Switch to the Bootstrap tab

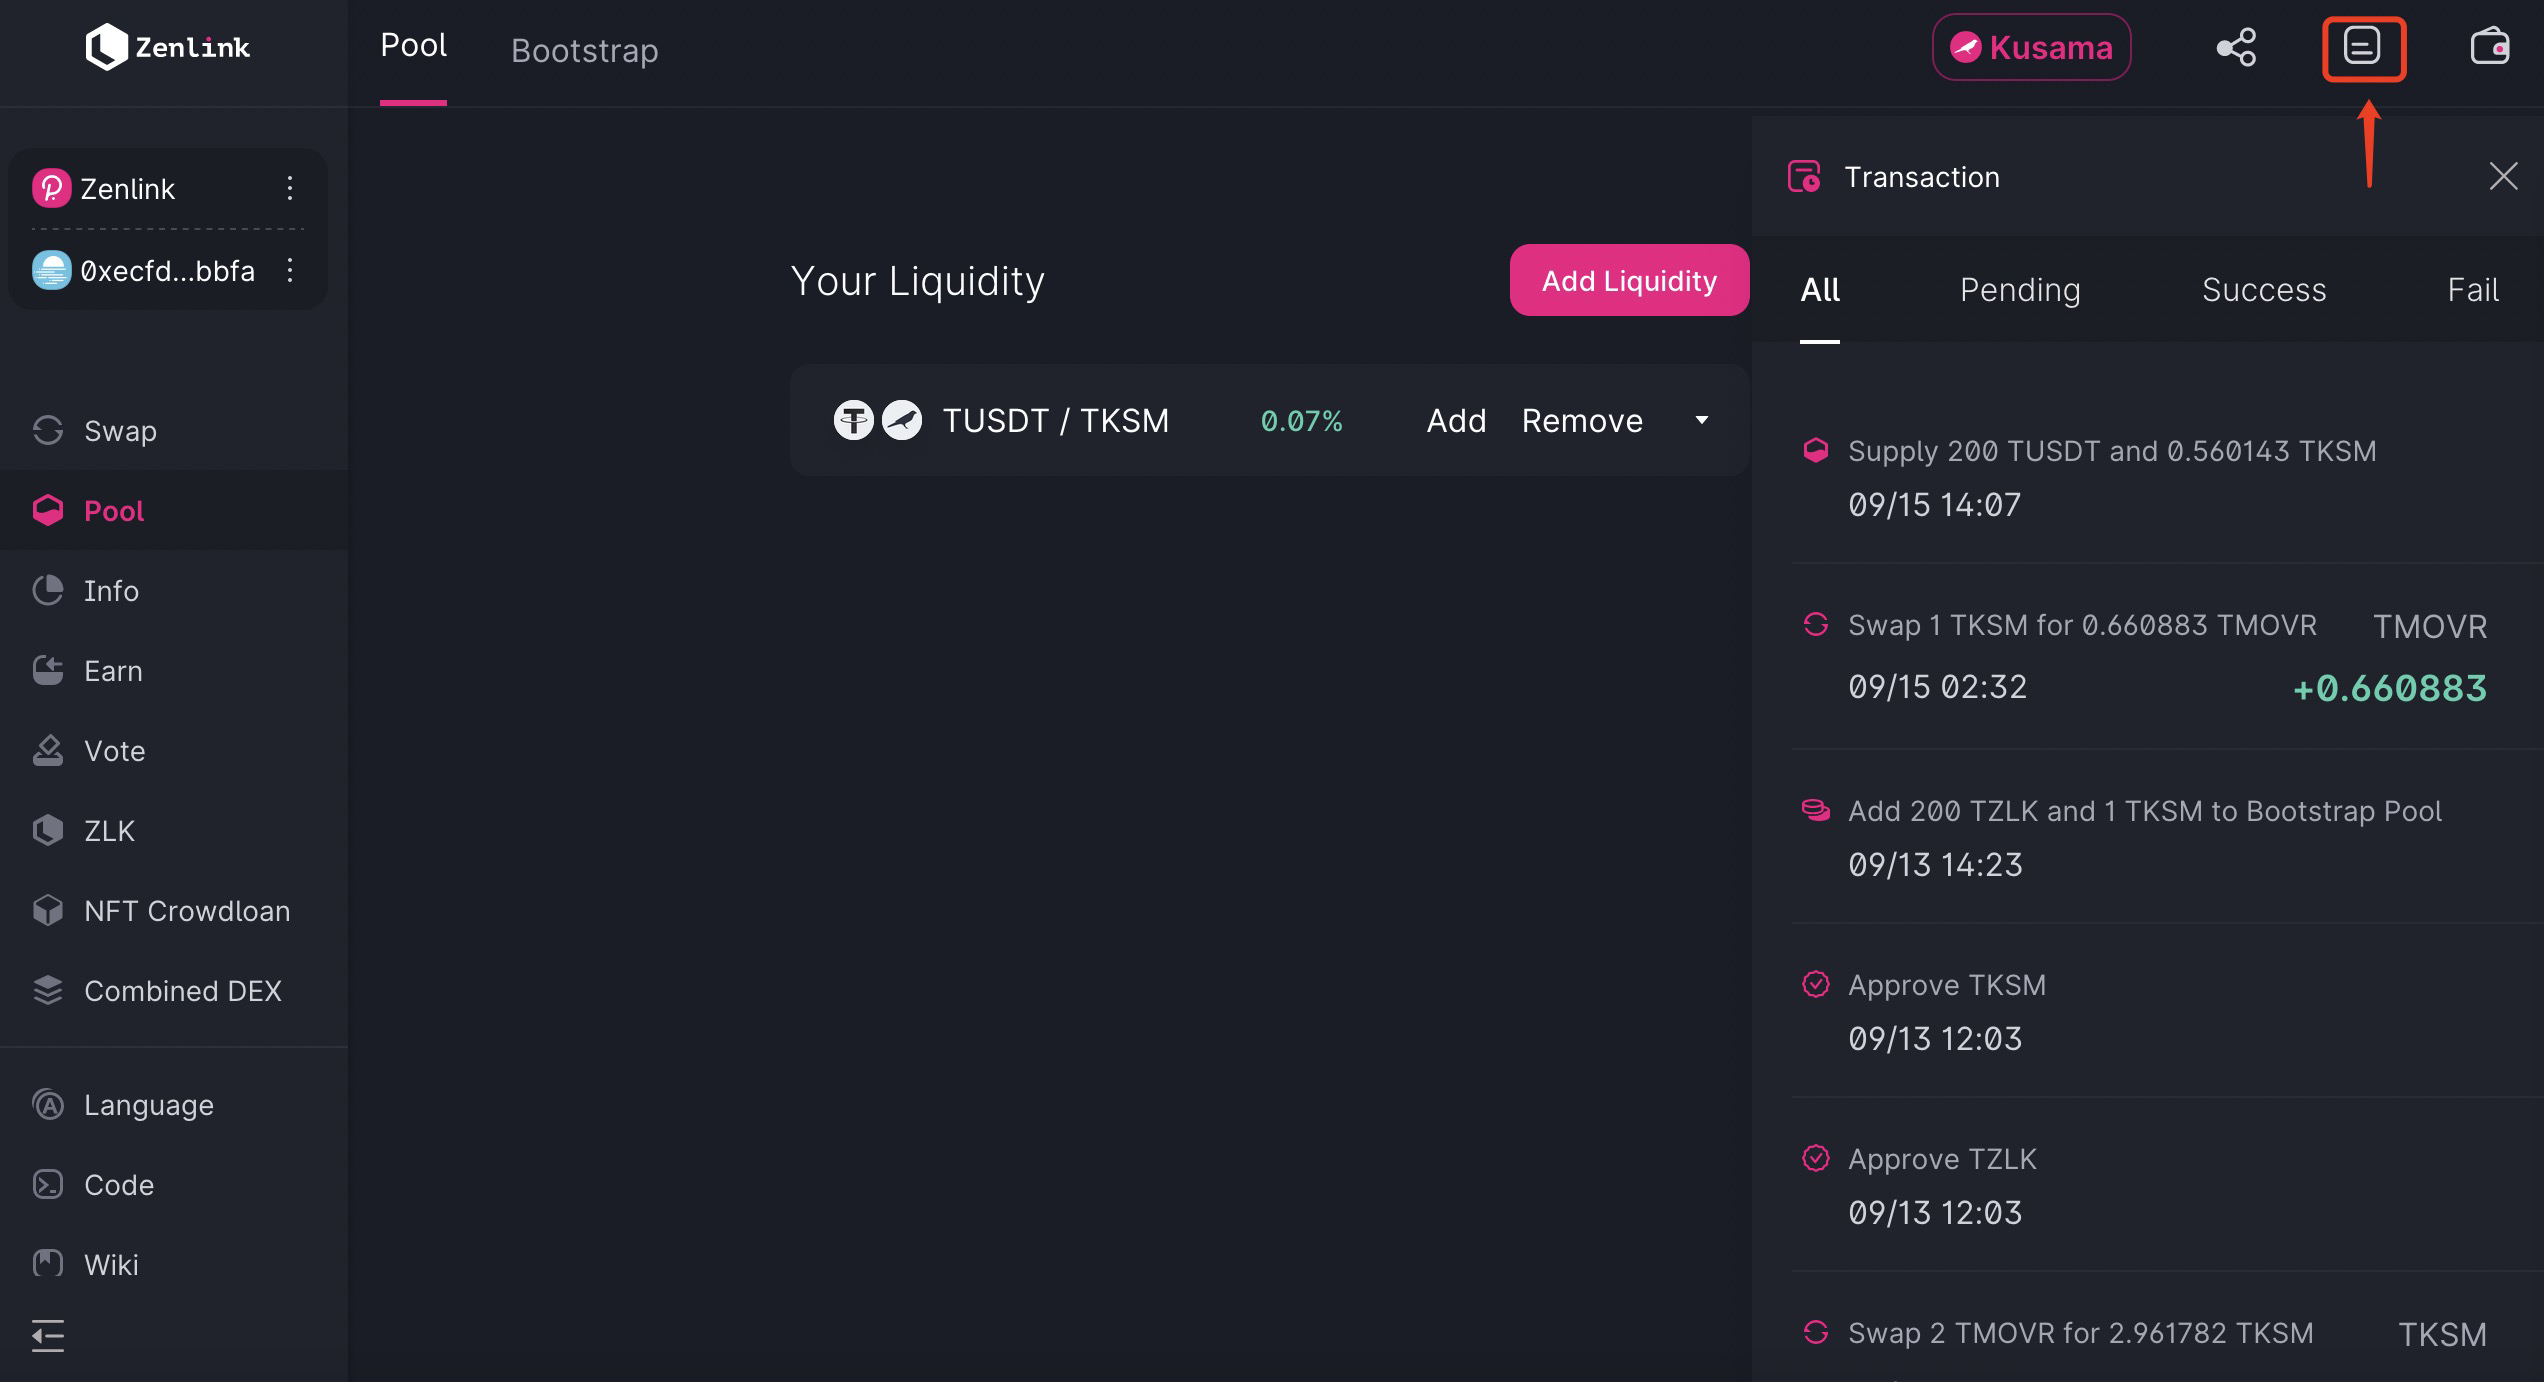[x=585, y=50]
